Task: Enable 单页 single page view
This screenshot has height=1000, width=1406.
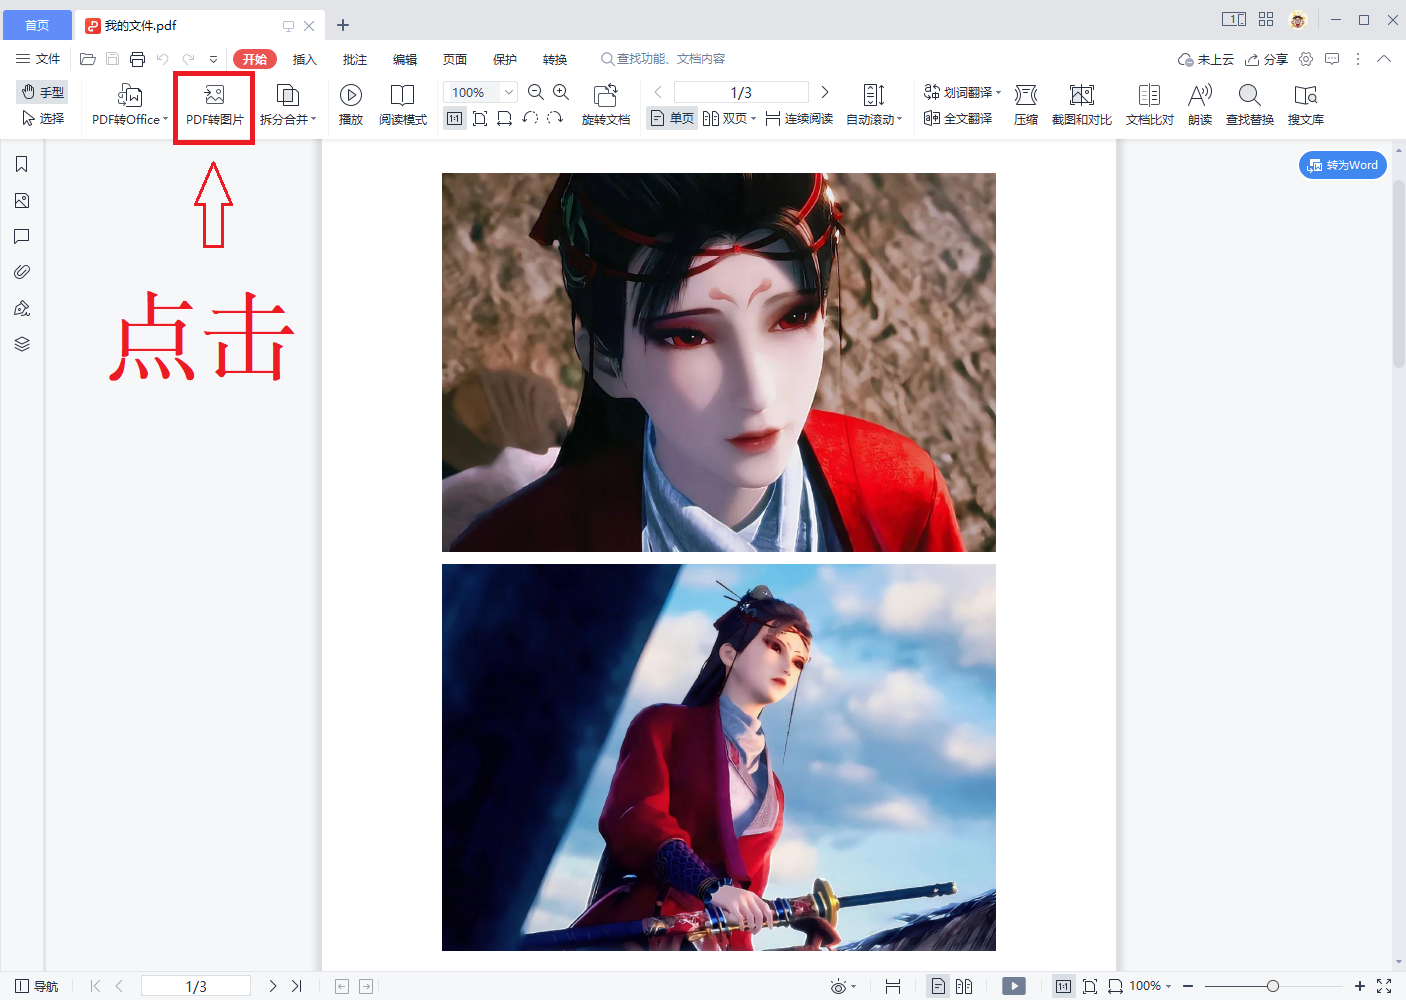Action: point(672,118)
